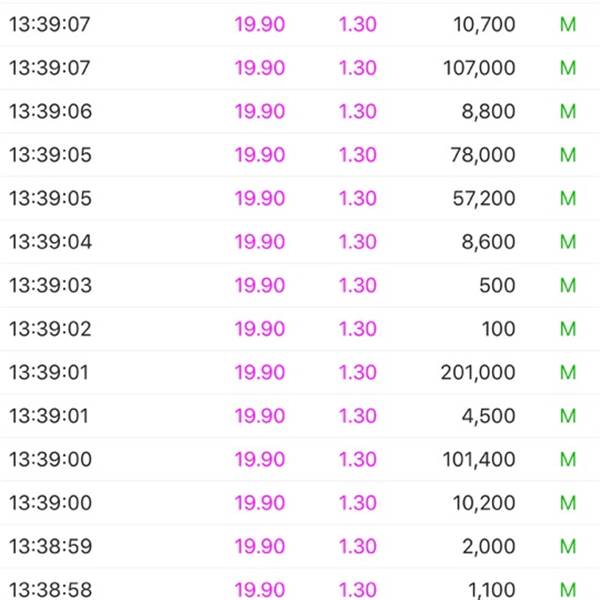
Task: Click the M marker beside 100 volume
Action: click(568, 329)
